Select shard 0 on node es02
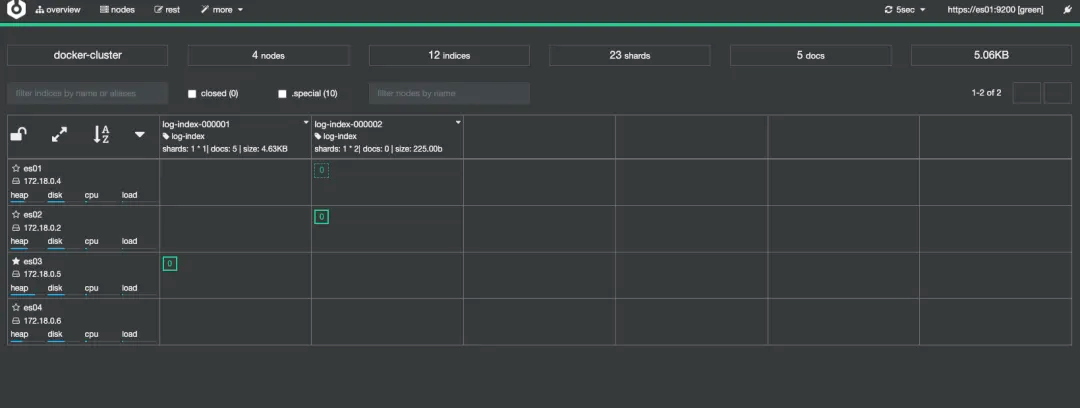 click(322, 217)
